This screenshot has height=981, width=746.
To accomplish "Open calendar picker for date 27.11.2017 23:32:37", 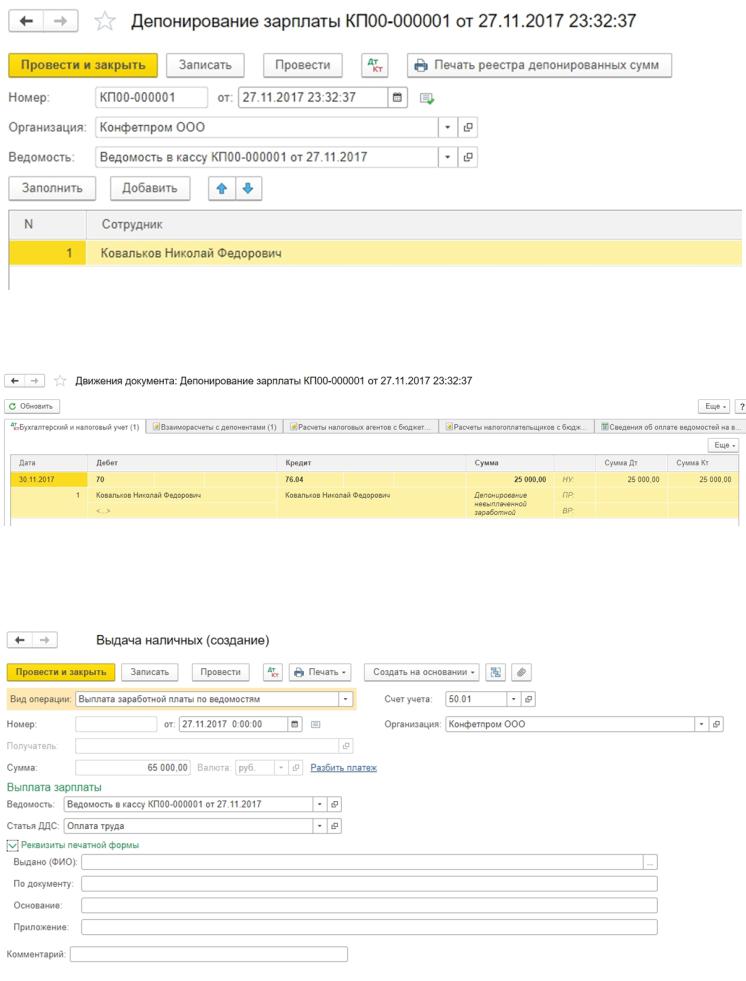I will [x=398, y=98].
